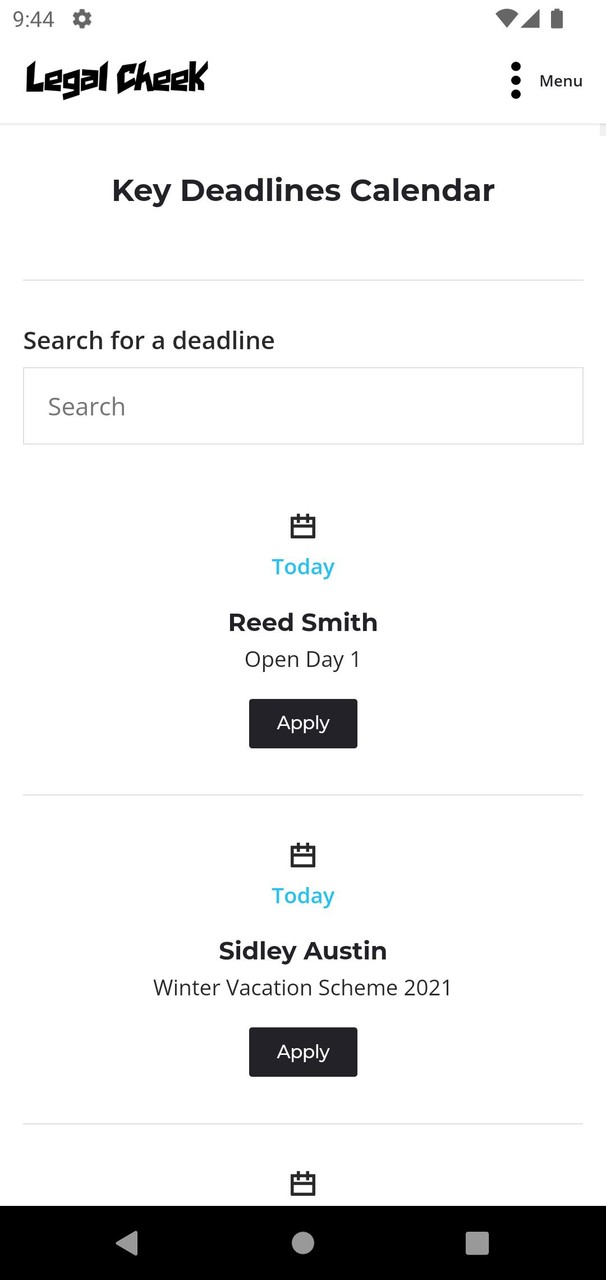Screen dimensions: 606x1280
Task: Select the Today label for Reed Smith
Action: pyautogui.click(x=303, y=567)
